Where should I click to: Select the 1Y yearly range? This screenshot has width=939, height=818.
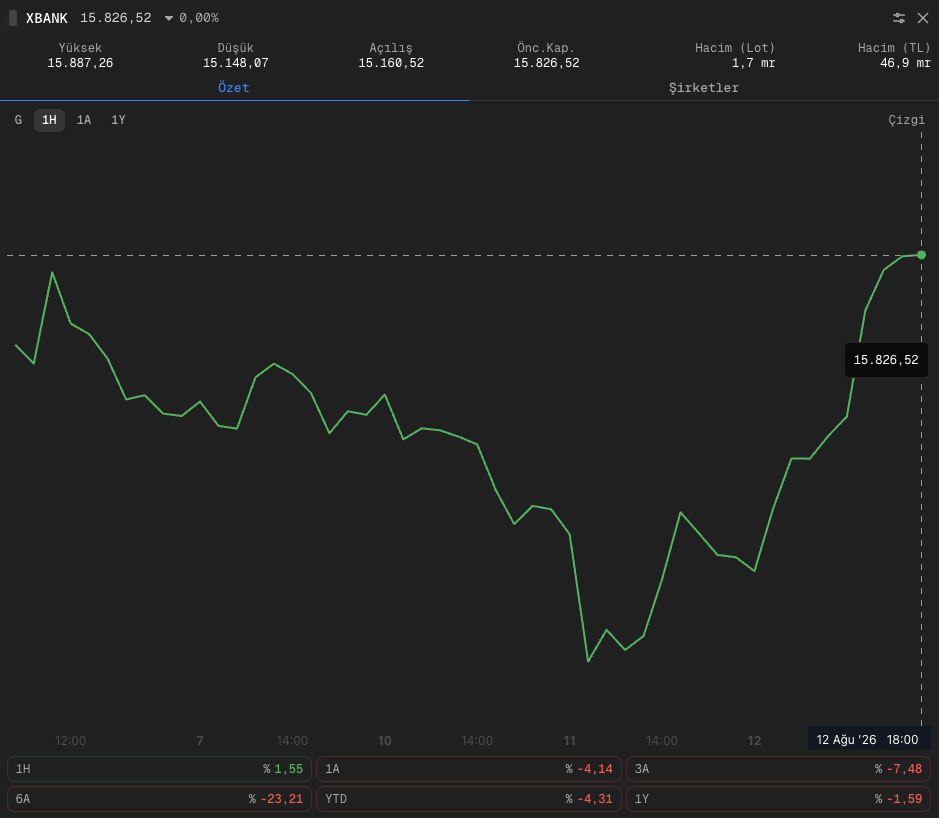(x=118, y=120)
